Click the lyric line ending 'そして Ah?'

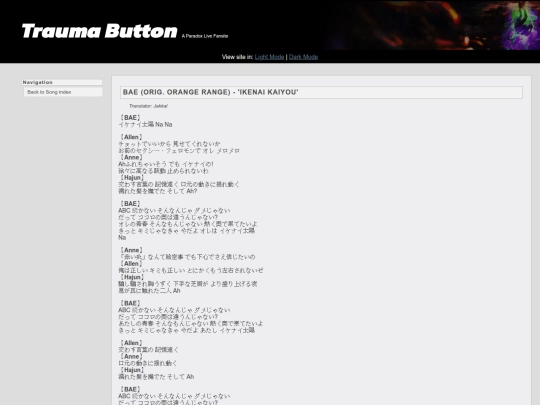[x=158, y=191]
